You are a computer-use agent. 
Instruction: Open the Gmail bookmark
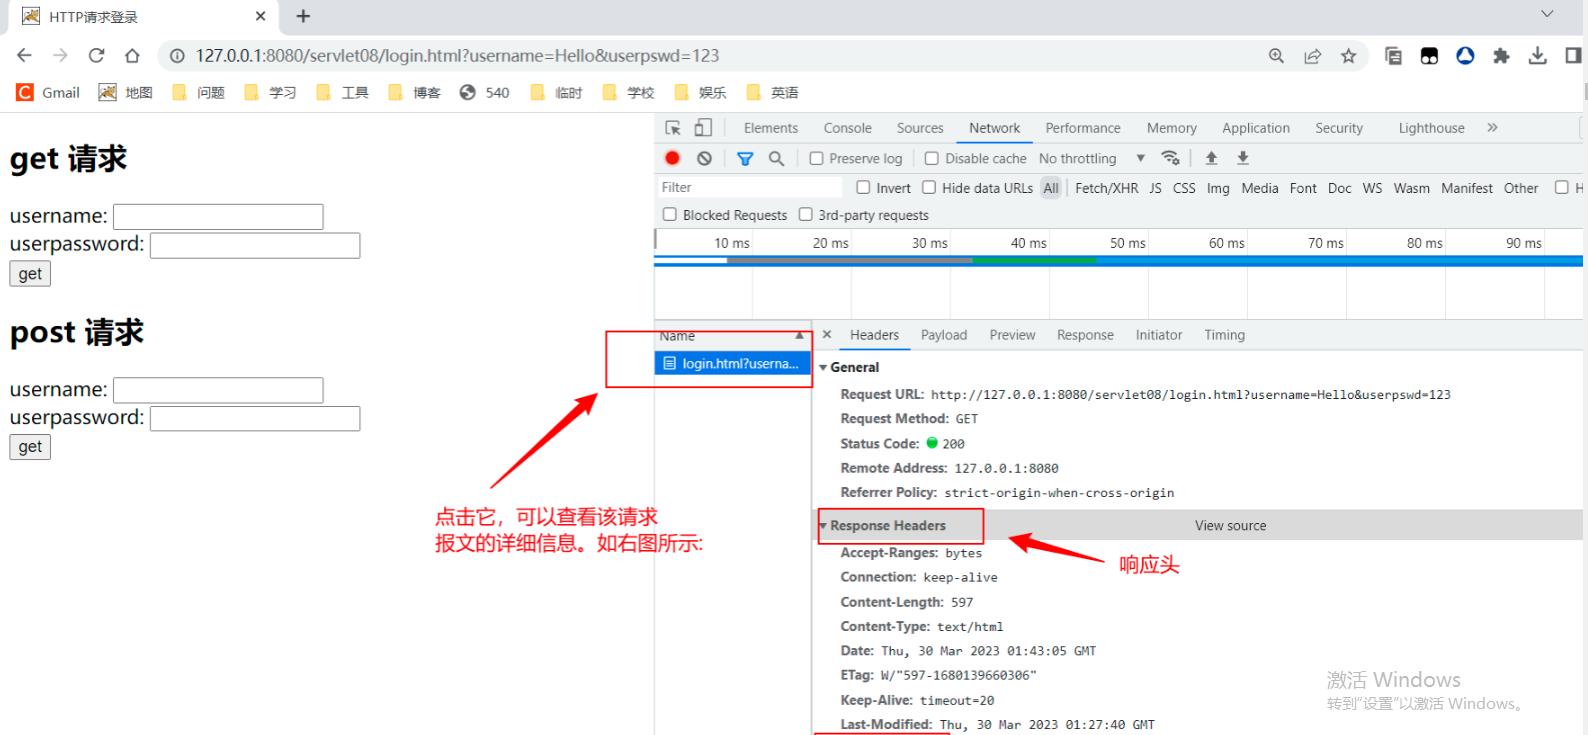tap(48, 92)
